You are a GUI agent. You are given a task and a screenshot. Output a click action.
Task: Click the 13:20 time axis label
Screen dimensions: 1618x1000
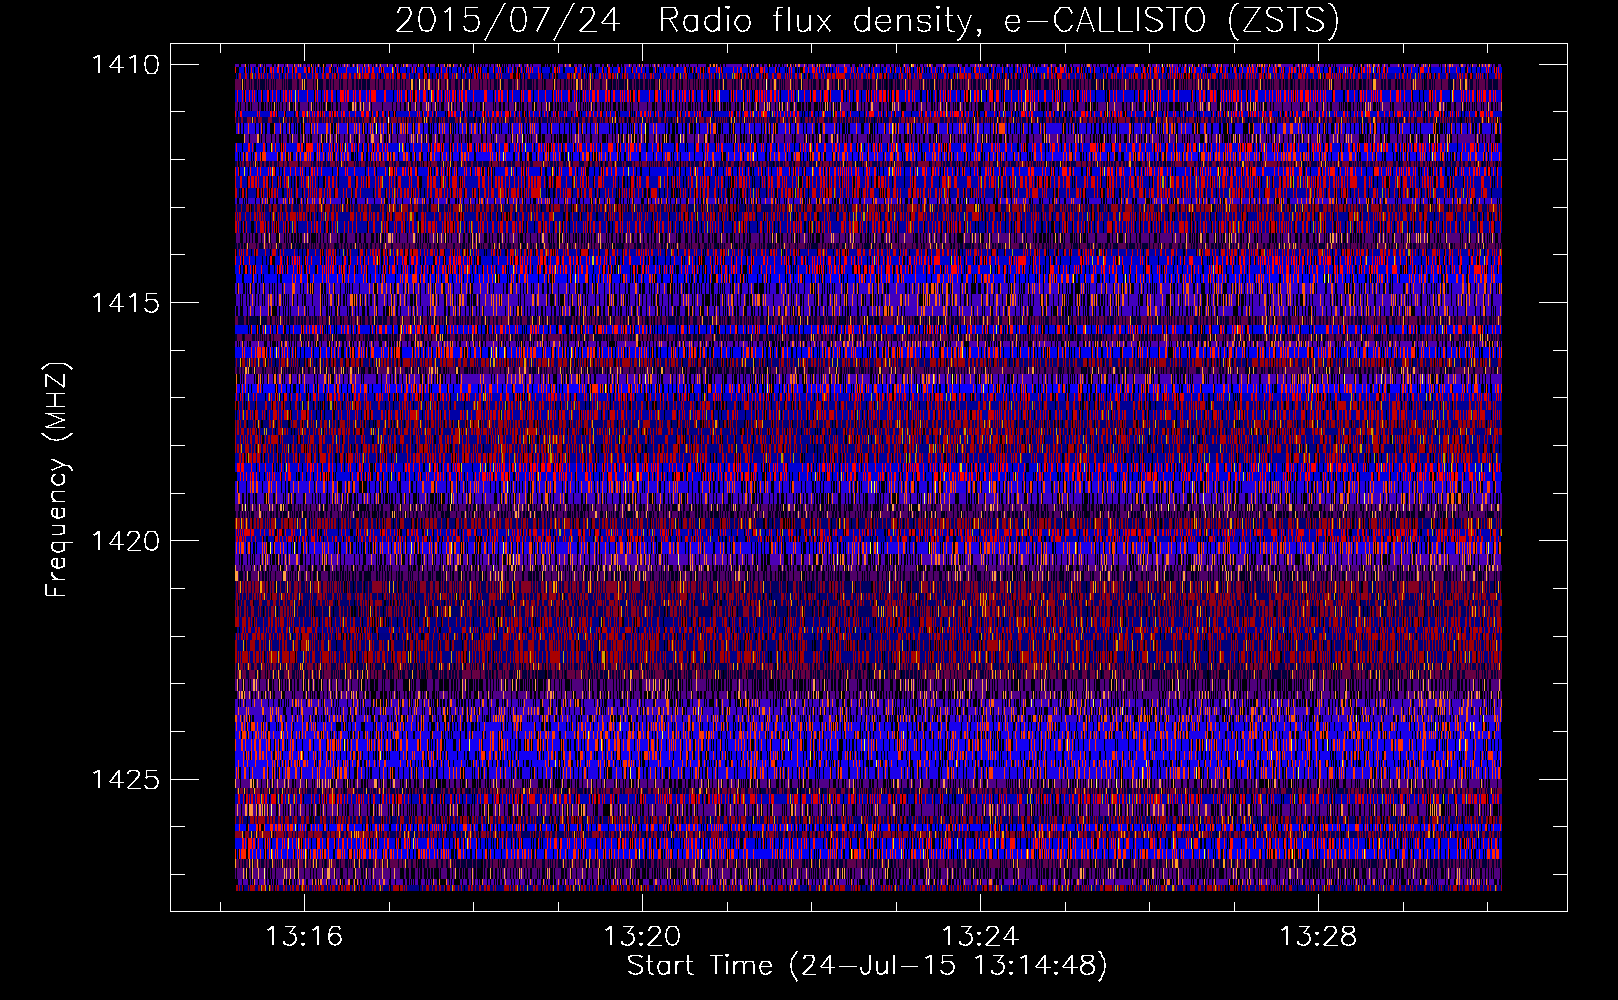(642, 936)
